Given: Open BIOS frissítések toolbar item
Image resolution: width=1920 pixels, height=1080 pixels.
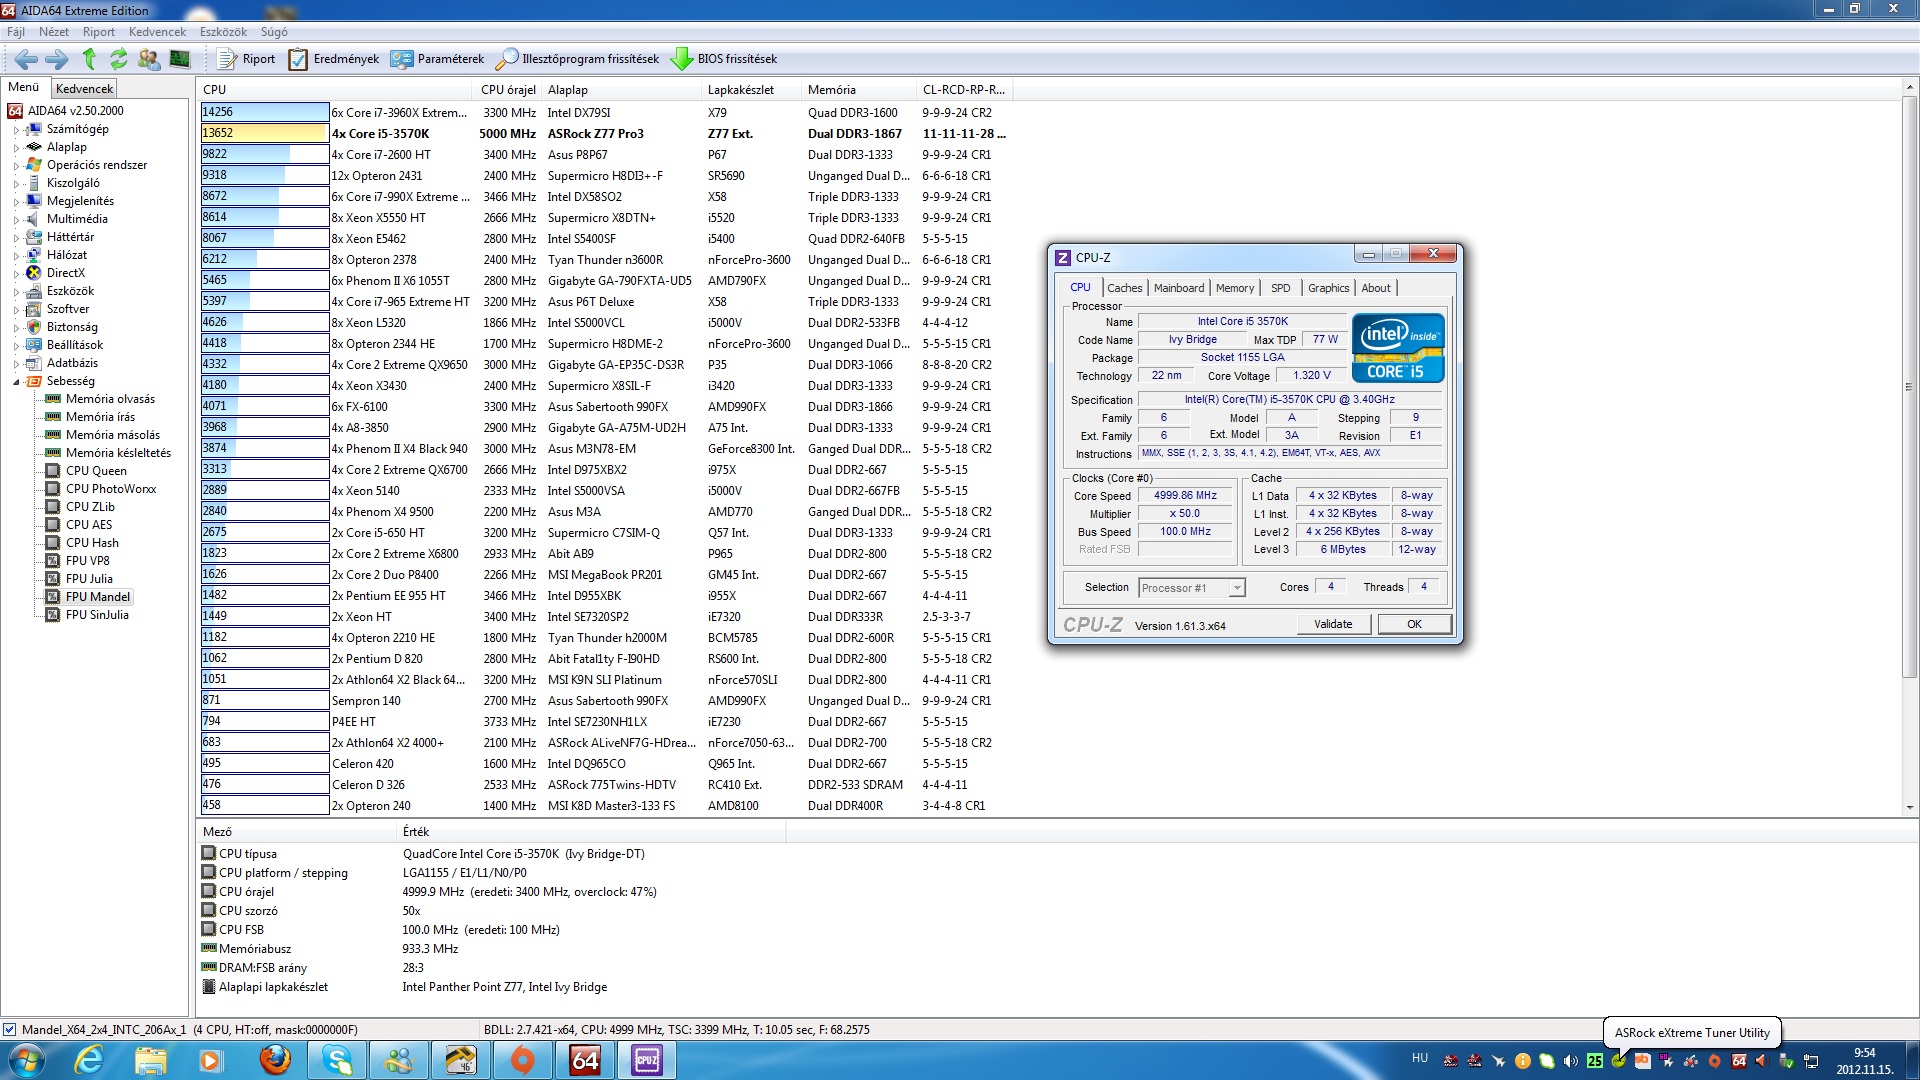Looking at the screenshot, I should (724, 59).
